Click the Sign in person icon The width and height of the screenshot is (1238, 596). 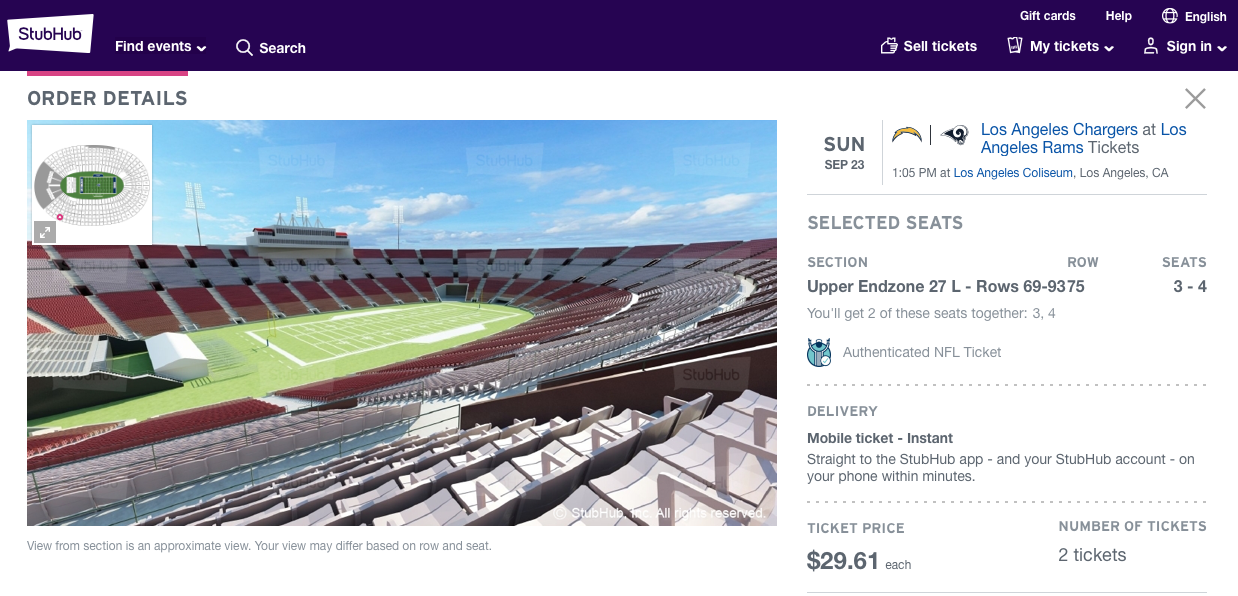pos(1151,46)
